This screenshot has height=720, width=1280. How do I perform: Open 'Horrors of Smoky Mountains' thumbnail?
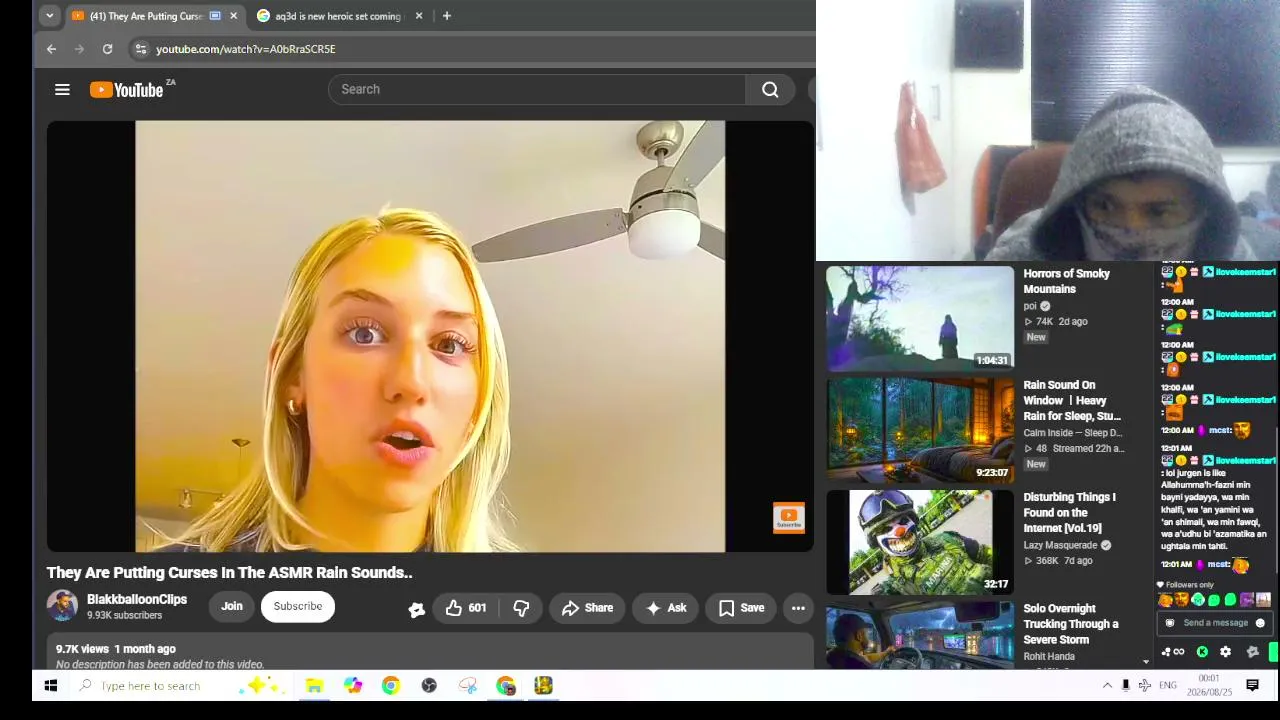pyautogui.click(x=920, y=318)
